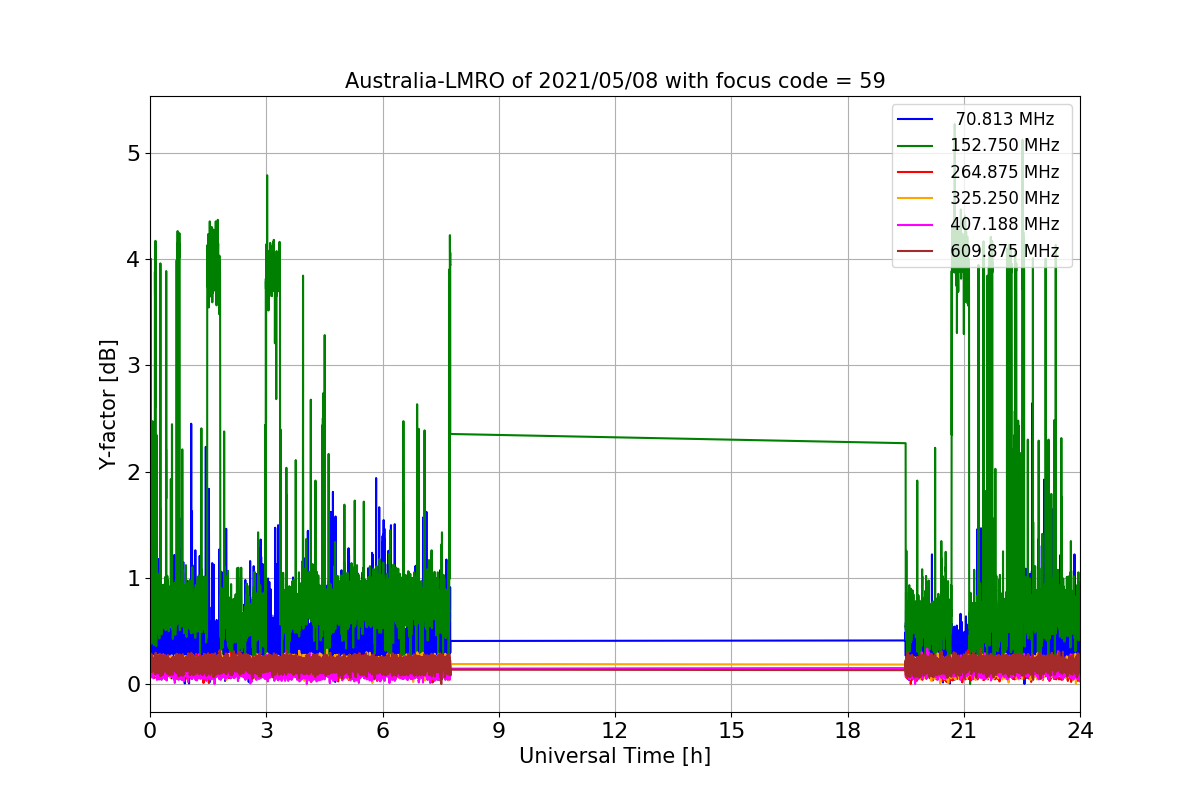This screenshot has width=1200, height=800.
Task: Select the 264.875 MHz legend label
Action: pyautogui.click(x=1005, y=171)
